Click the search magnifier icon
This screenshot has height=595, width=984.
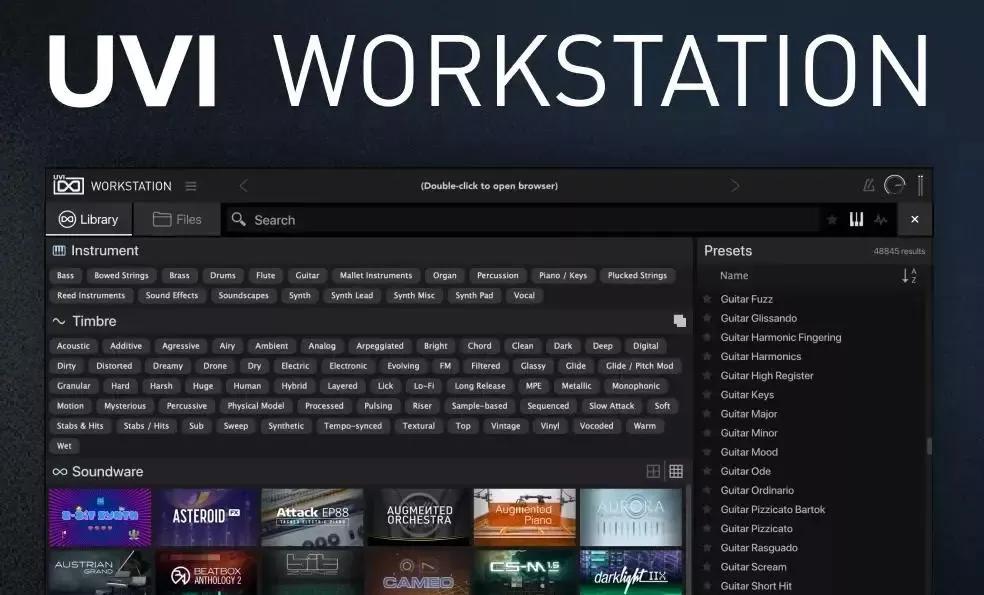[x=238, y=219]
